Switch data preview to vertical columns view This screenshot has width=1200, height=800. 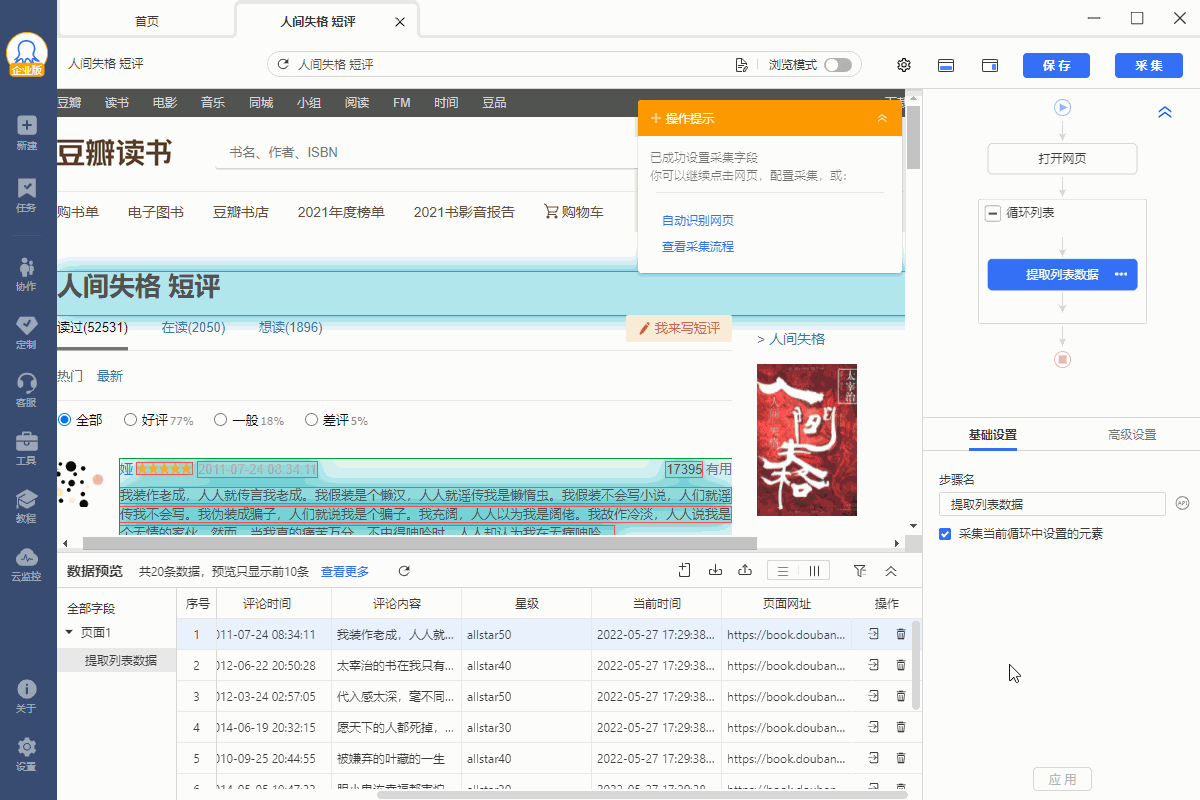point(814,571)
